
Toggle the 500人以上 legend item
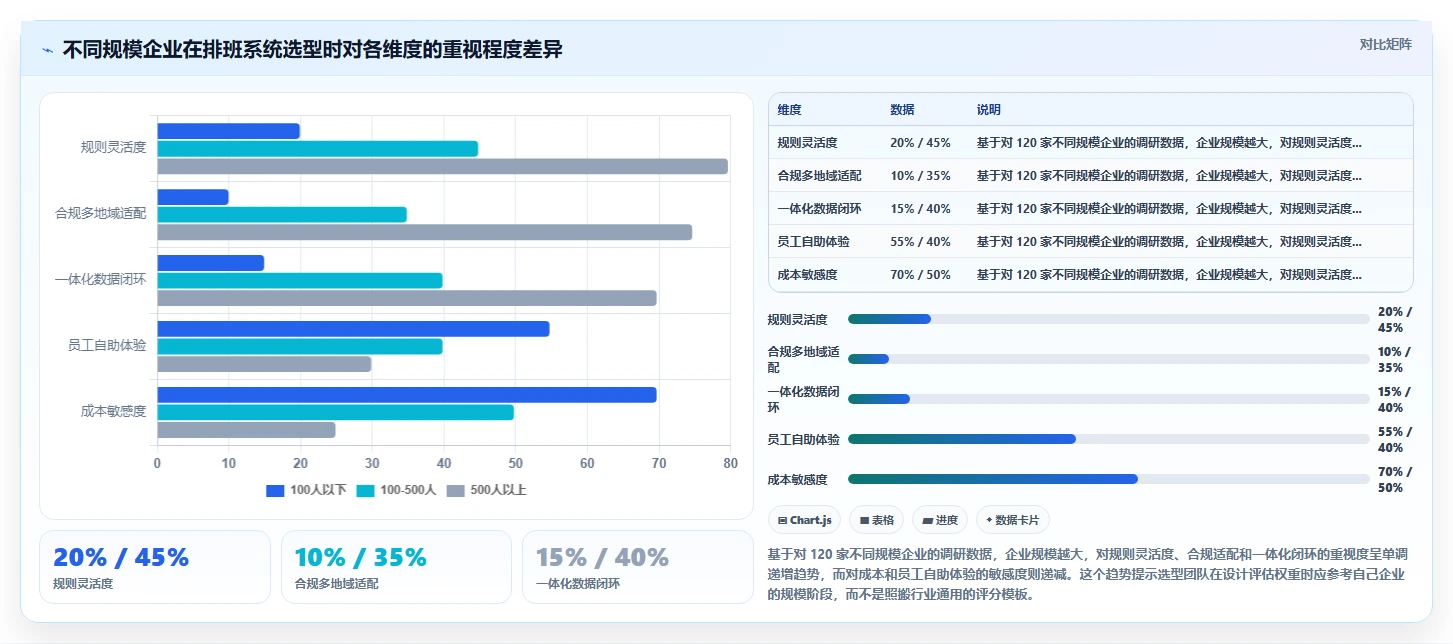point(486,490)
